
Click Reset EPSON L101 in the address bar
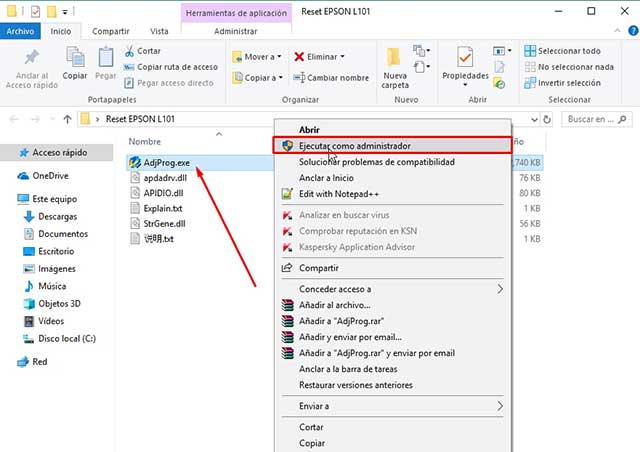(x=140, y=119)
